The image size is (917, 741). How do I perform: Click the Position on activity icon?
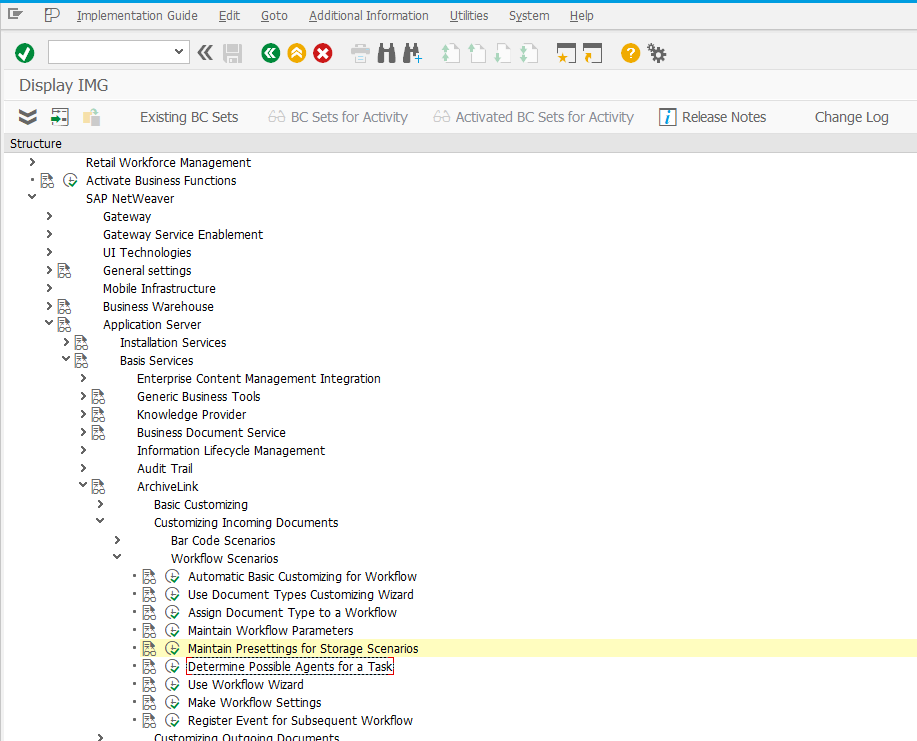coord(60,117)
